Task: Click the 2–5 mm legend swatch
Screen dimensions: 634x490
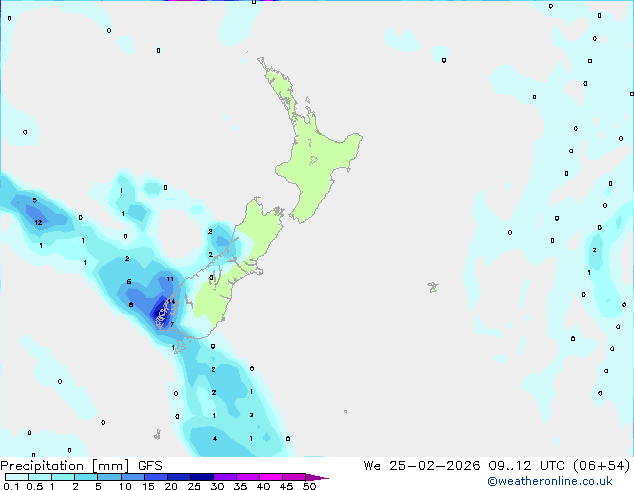Action: [86, 477]
